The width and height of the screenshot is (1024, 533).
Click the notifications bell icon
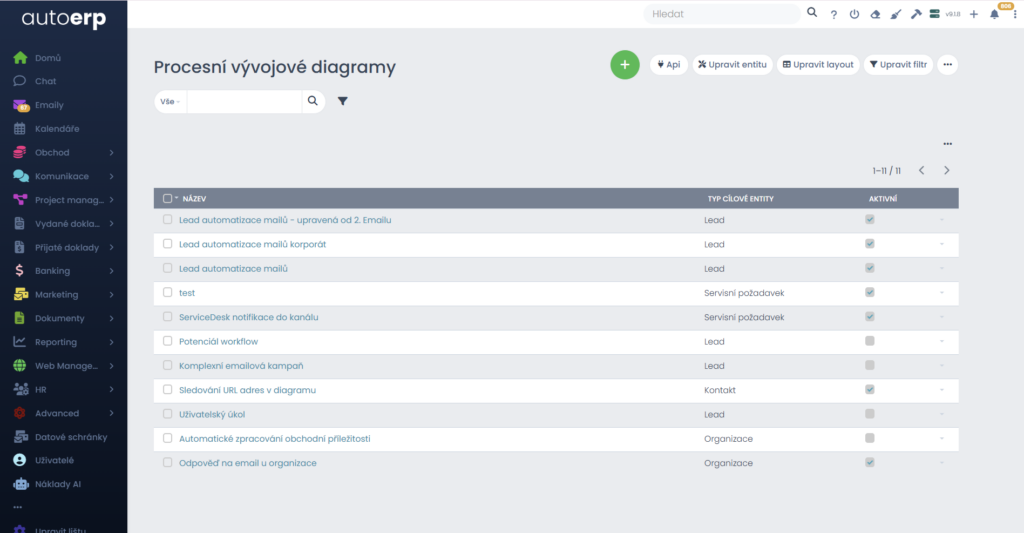[994, 14]
